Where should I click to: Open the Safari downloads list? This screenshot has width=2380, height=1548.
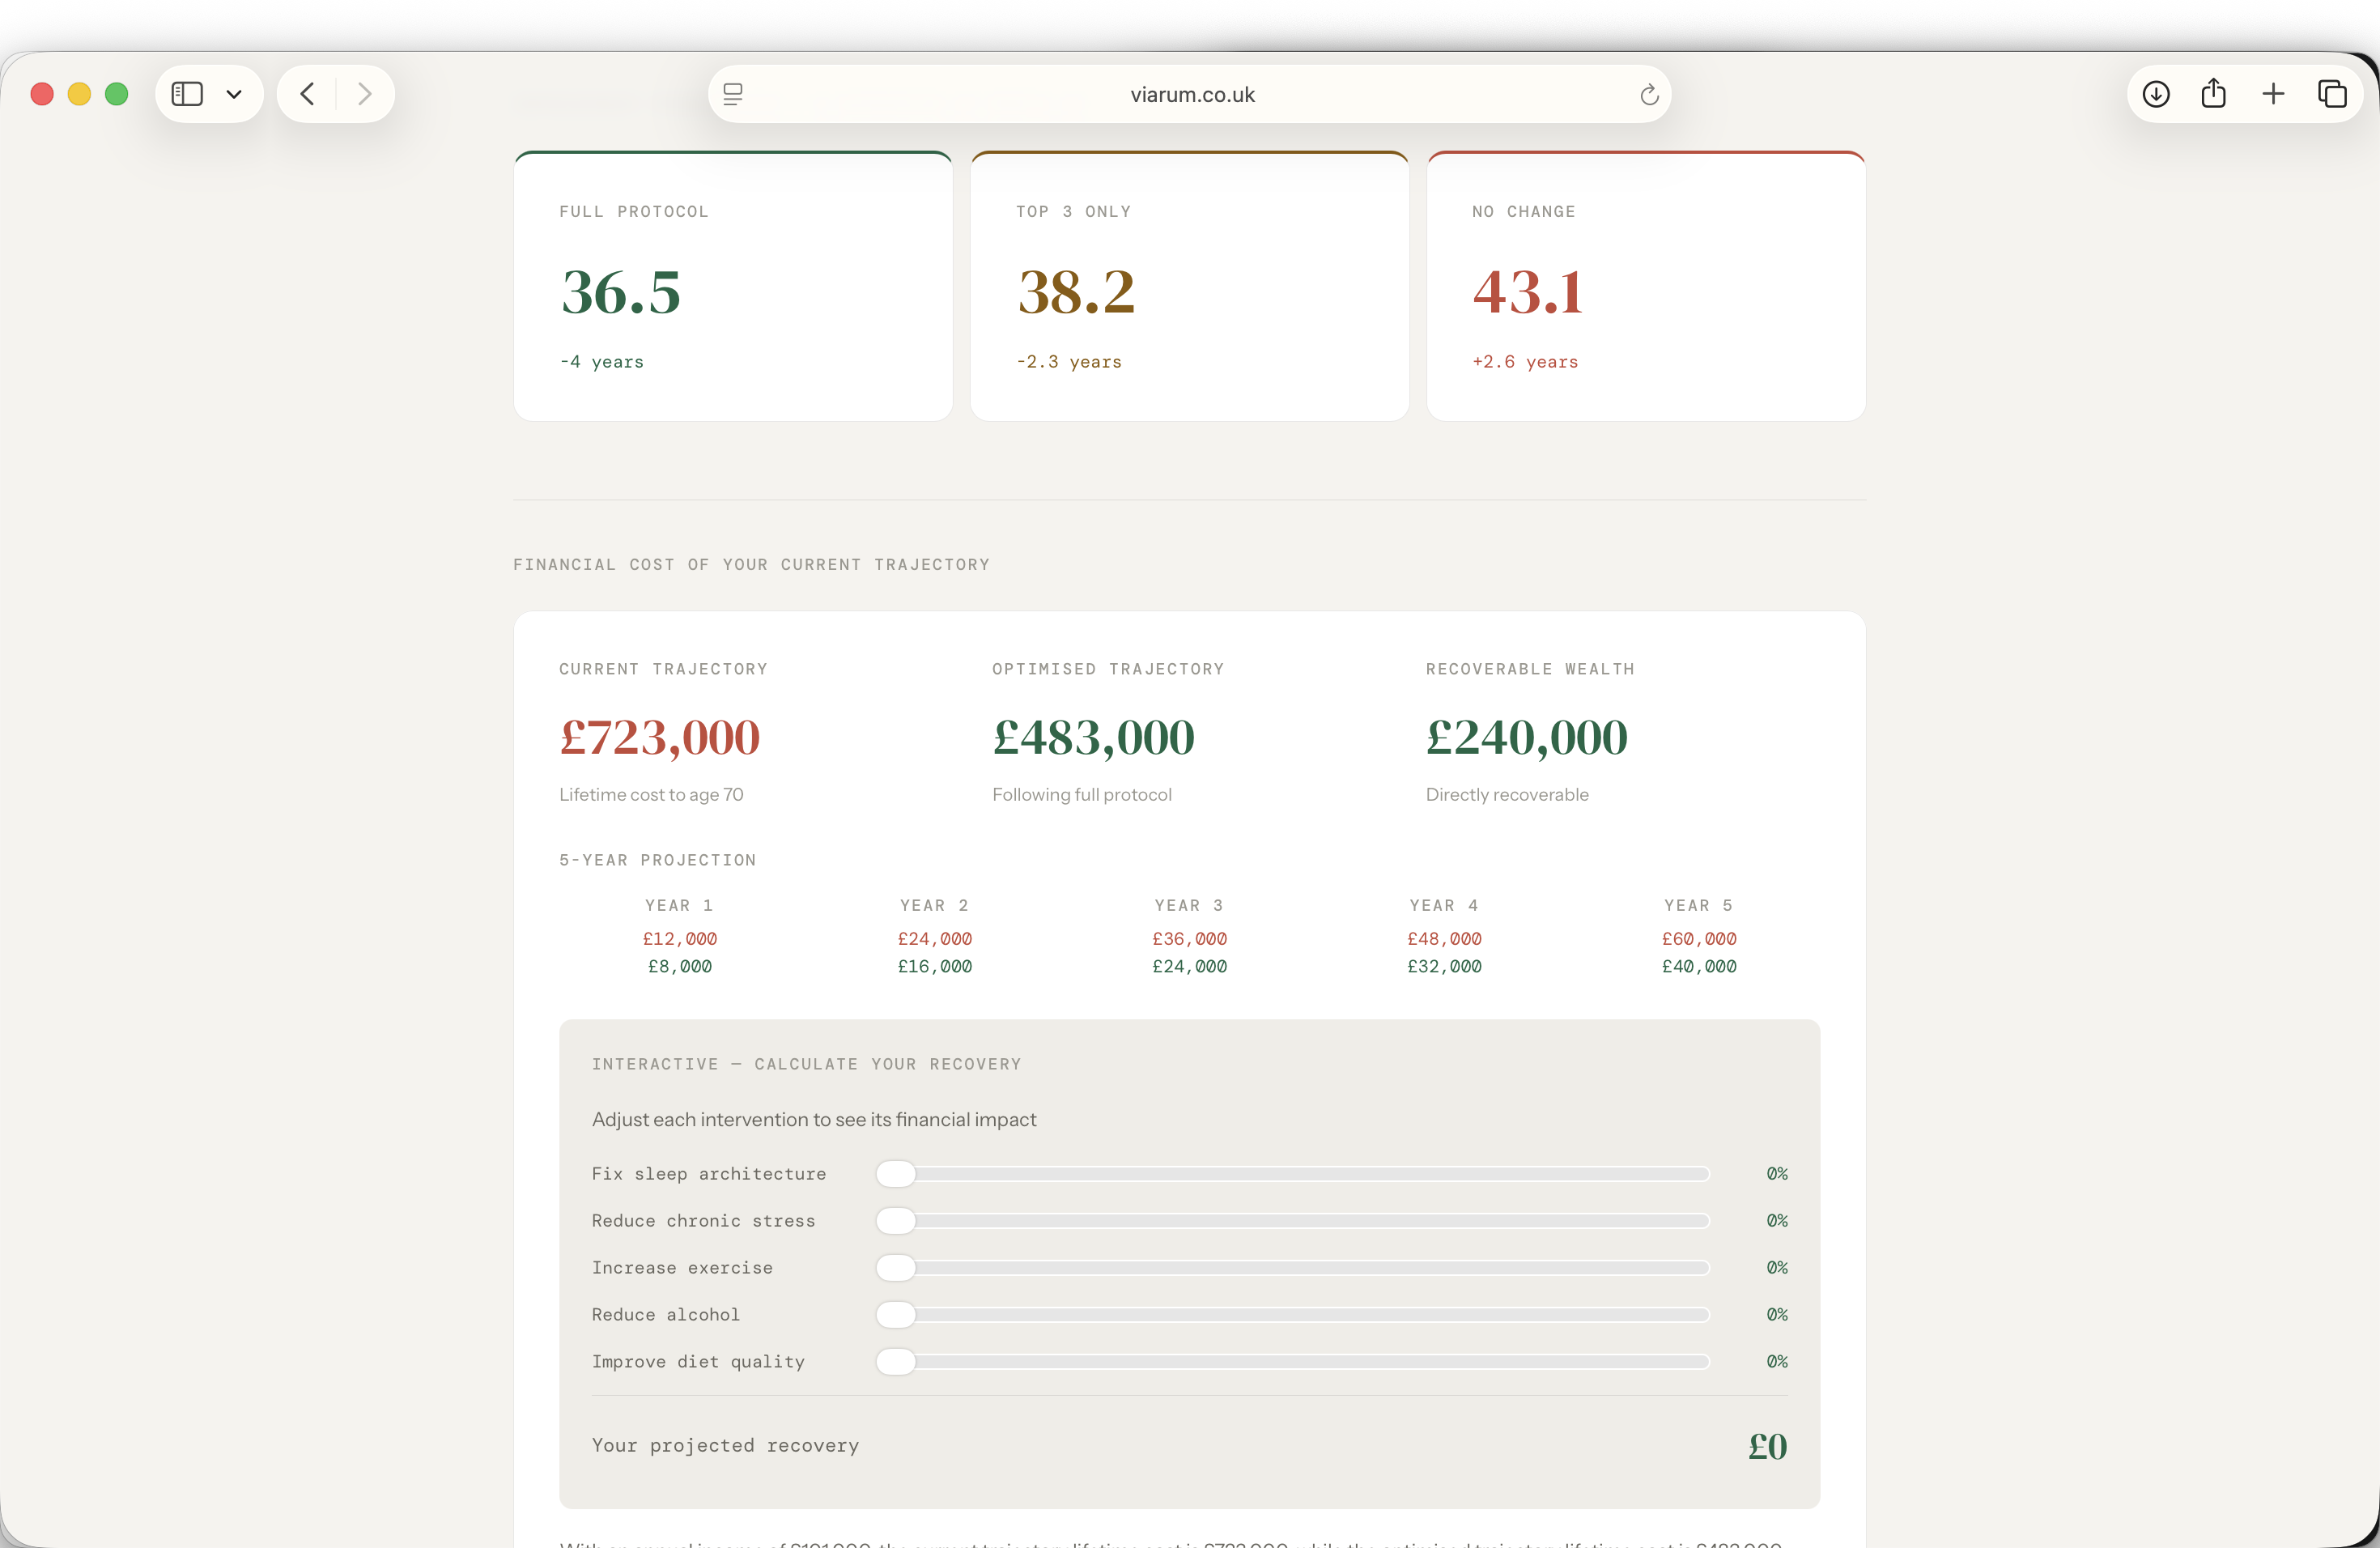[x=2156, y=94]
